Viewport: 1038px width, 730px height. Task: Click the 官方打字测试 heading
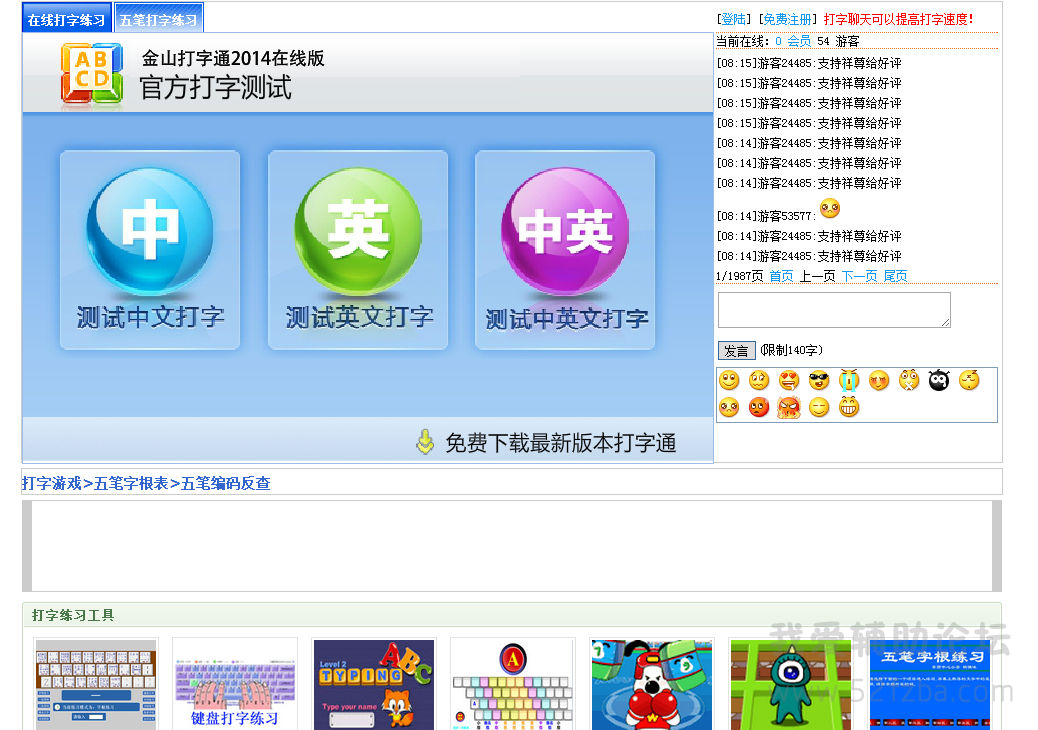point(215,87)
